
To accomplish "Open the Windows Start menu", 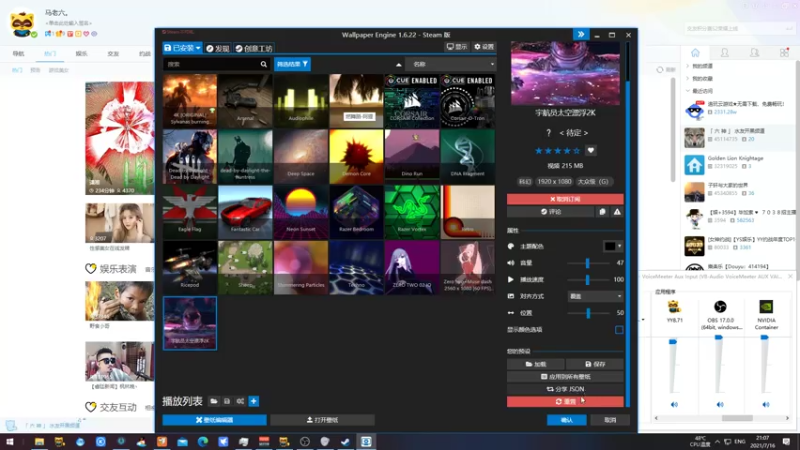I will pos(9,441).
